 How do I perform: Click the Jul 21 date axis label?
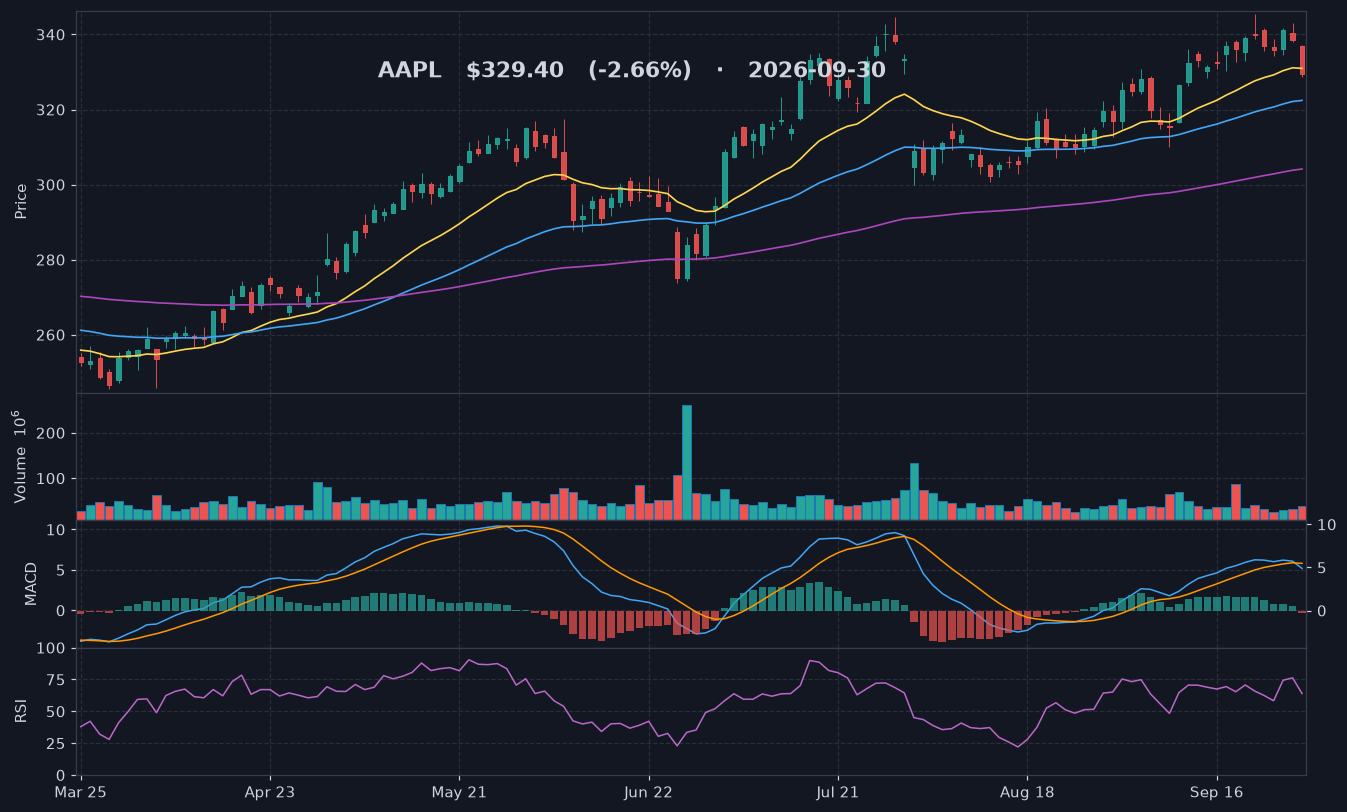pyautogui.click(x=837, y=791)
